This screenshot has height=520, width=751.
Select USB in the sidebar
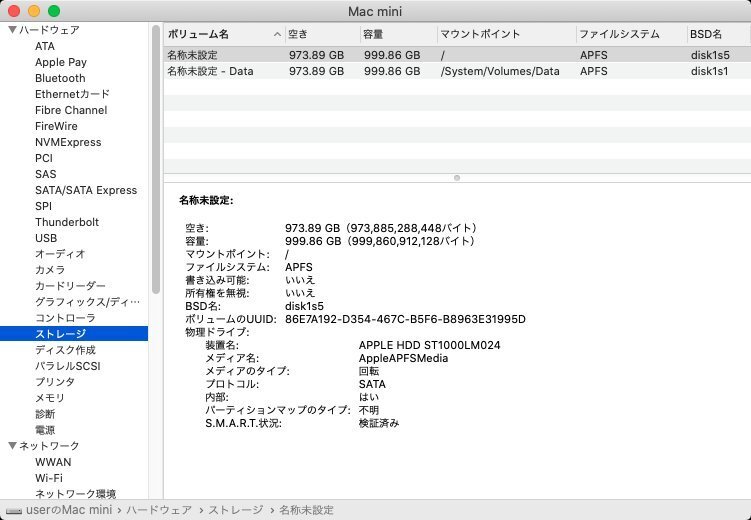click(x=46, y=238)
